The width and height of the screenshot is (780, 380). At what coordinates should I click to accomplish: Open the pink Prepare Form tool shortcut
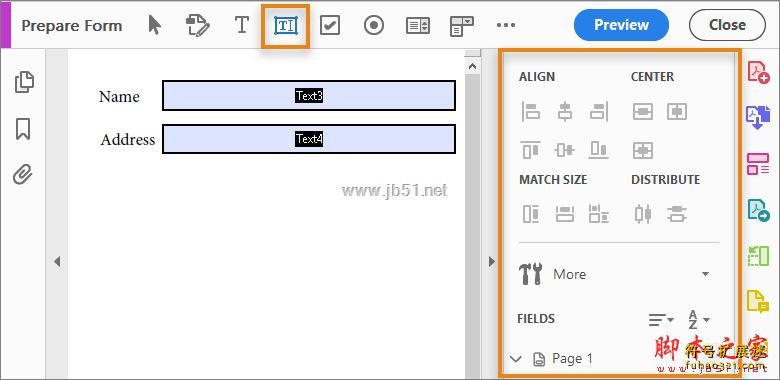coord(758,164)
